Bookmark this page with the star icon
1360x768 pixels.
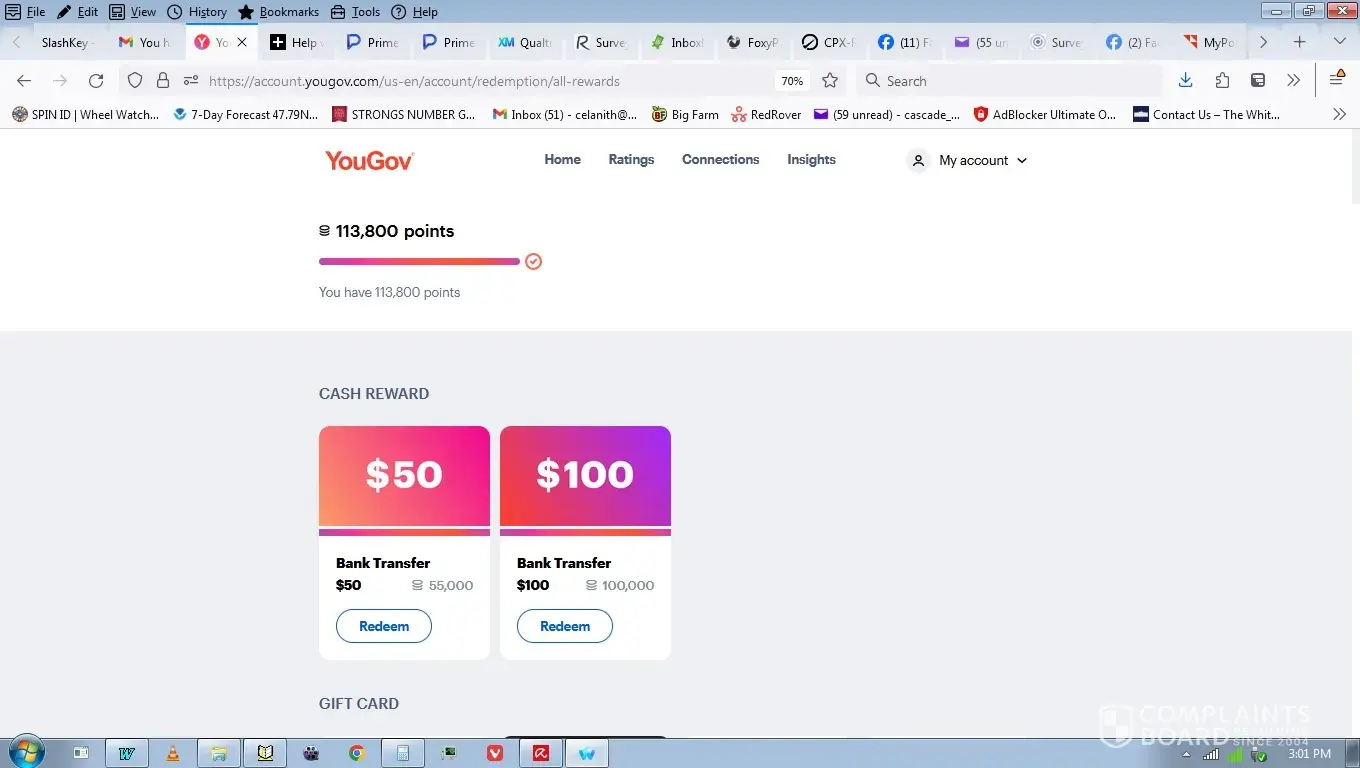point(830,81)
